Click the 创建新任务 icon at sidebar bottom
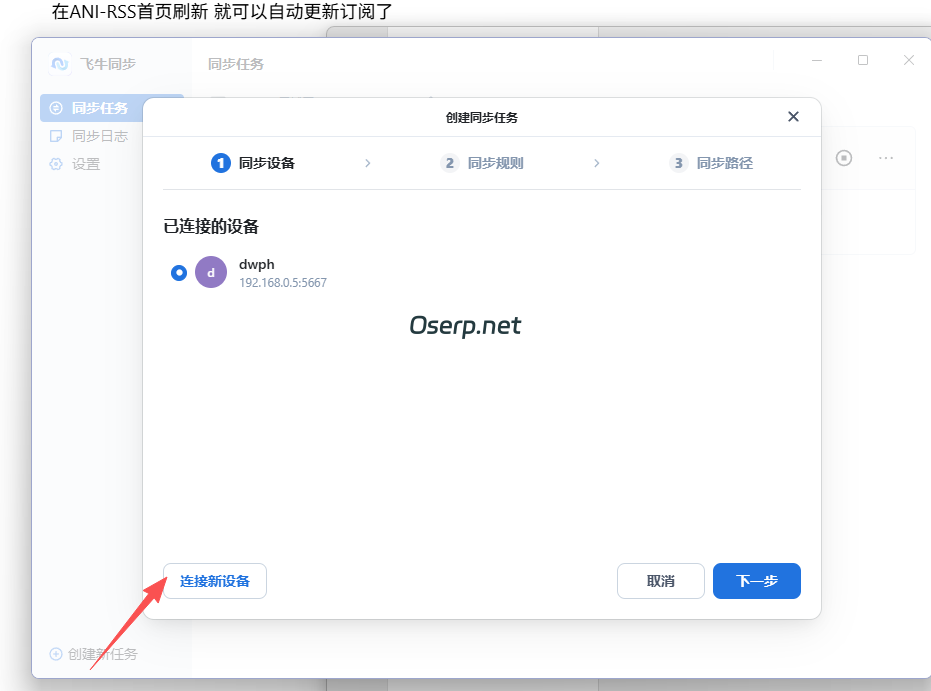 point(55,653)
